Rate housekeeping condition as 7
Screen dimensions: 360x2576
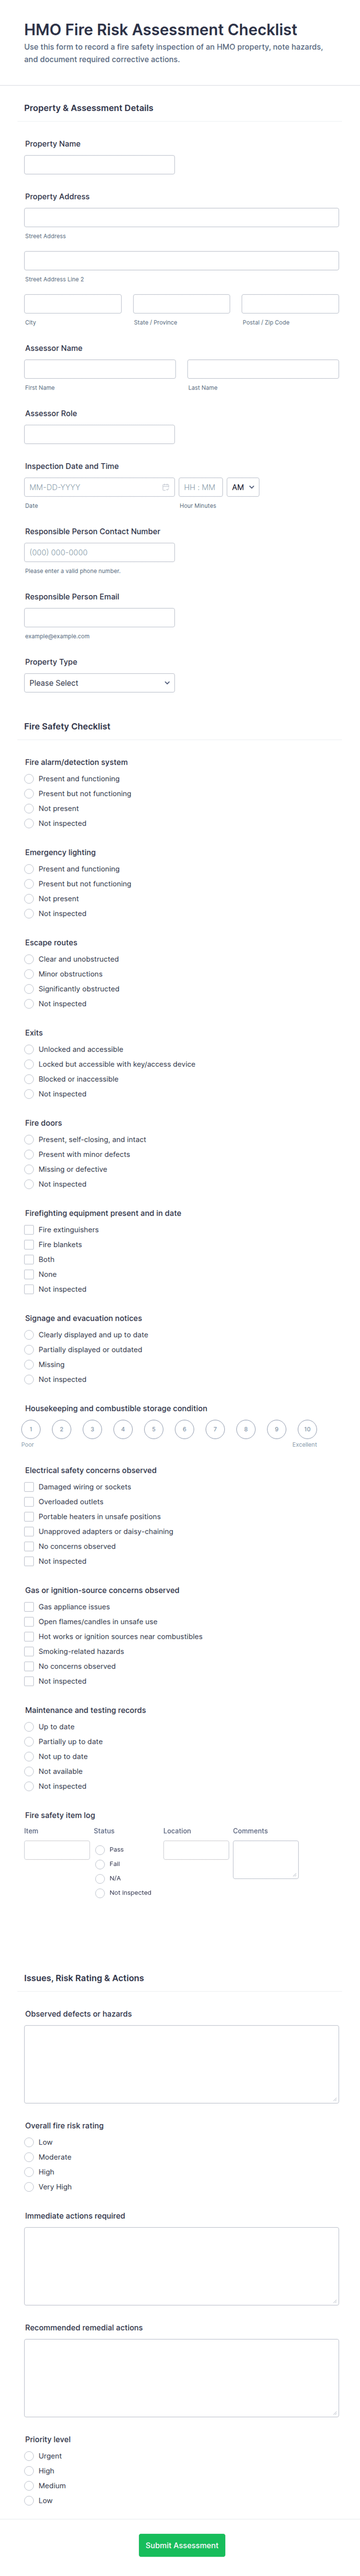pos(215,1429)
